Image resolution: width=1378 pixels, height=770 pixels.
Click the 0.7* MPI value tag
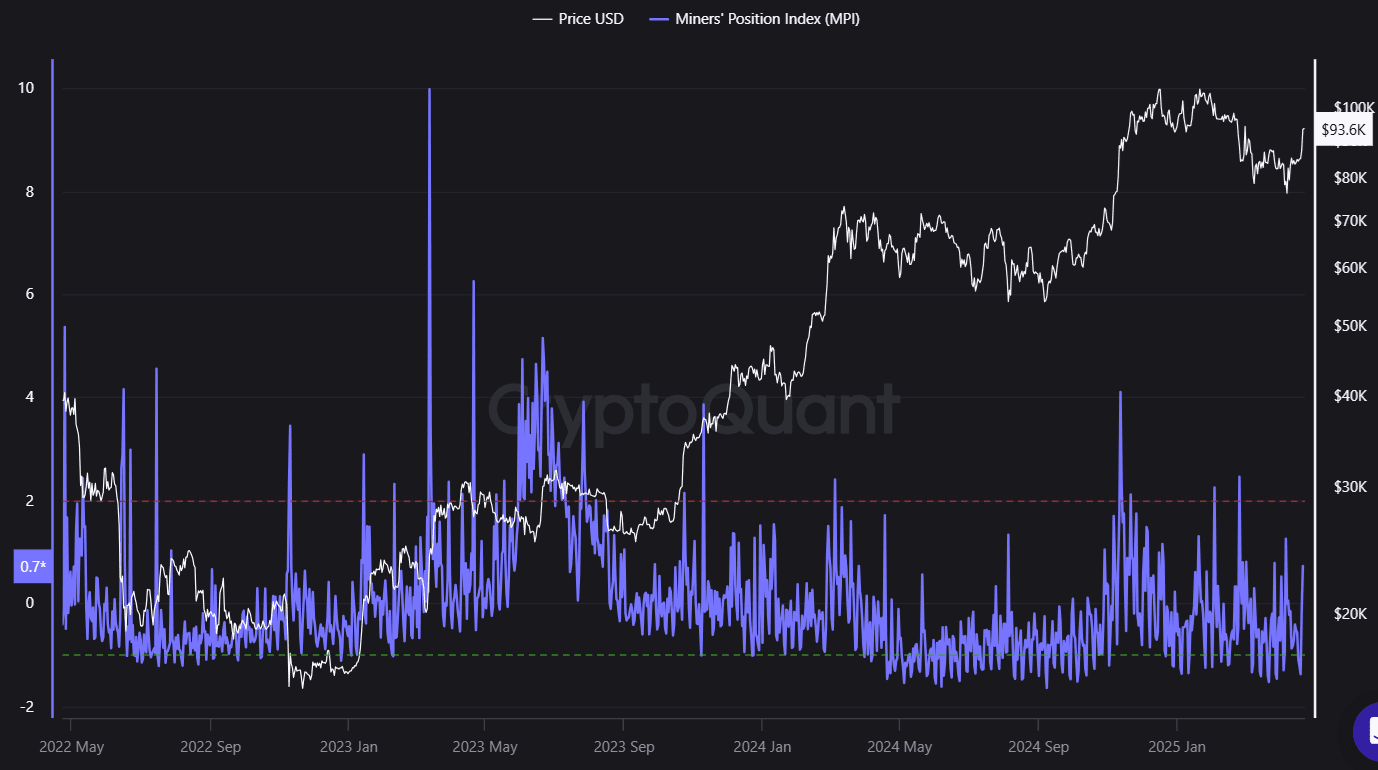click(x=33, y=567)
